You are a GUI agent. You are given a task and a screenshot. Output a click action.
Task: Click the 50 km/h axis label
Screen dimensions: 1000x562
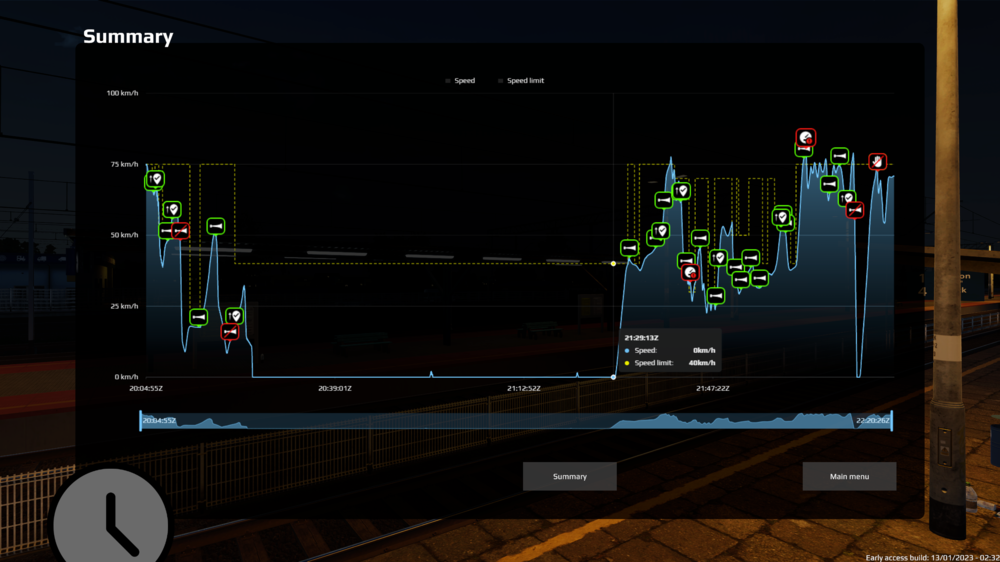(x=124, y=235)
